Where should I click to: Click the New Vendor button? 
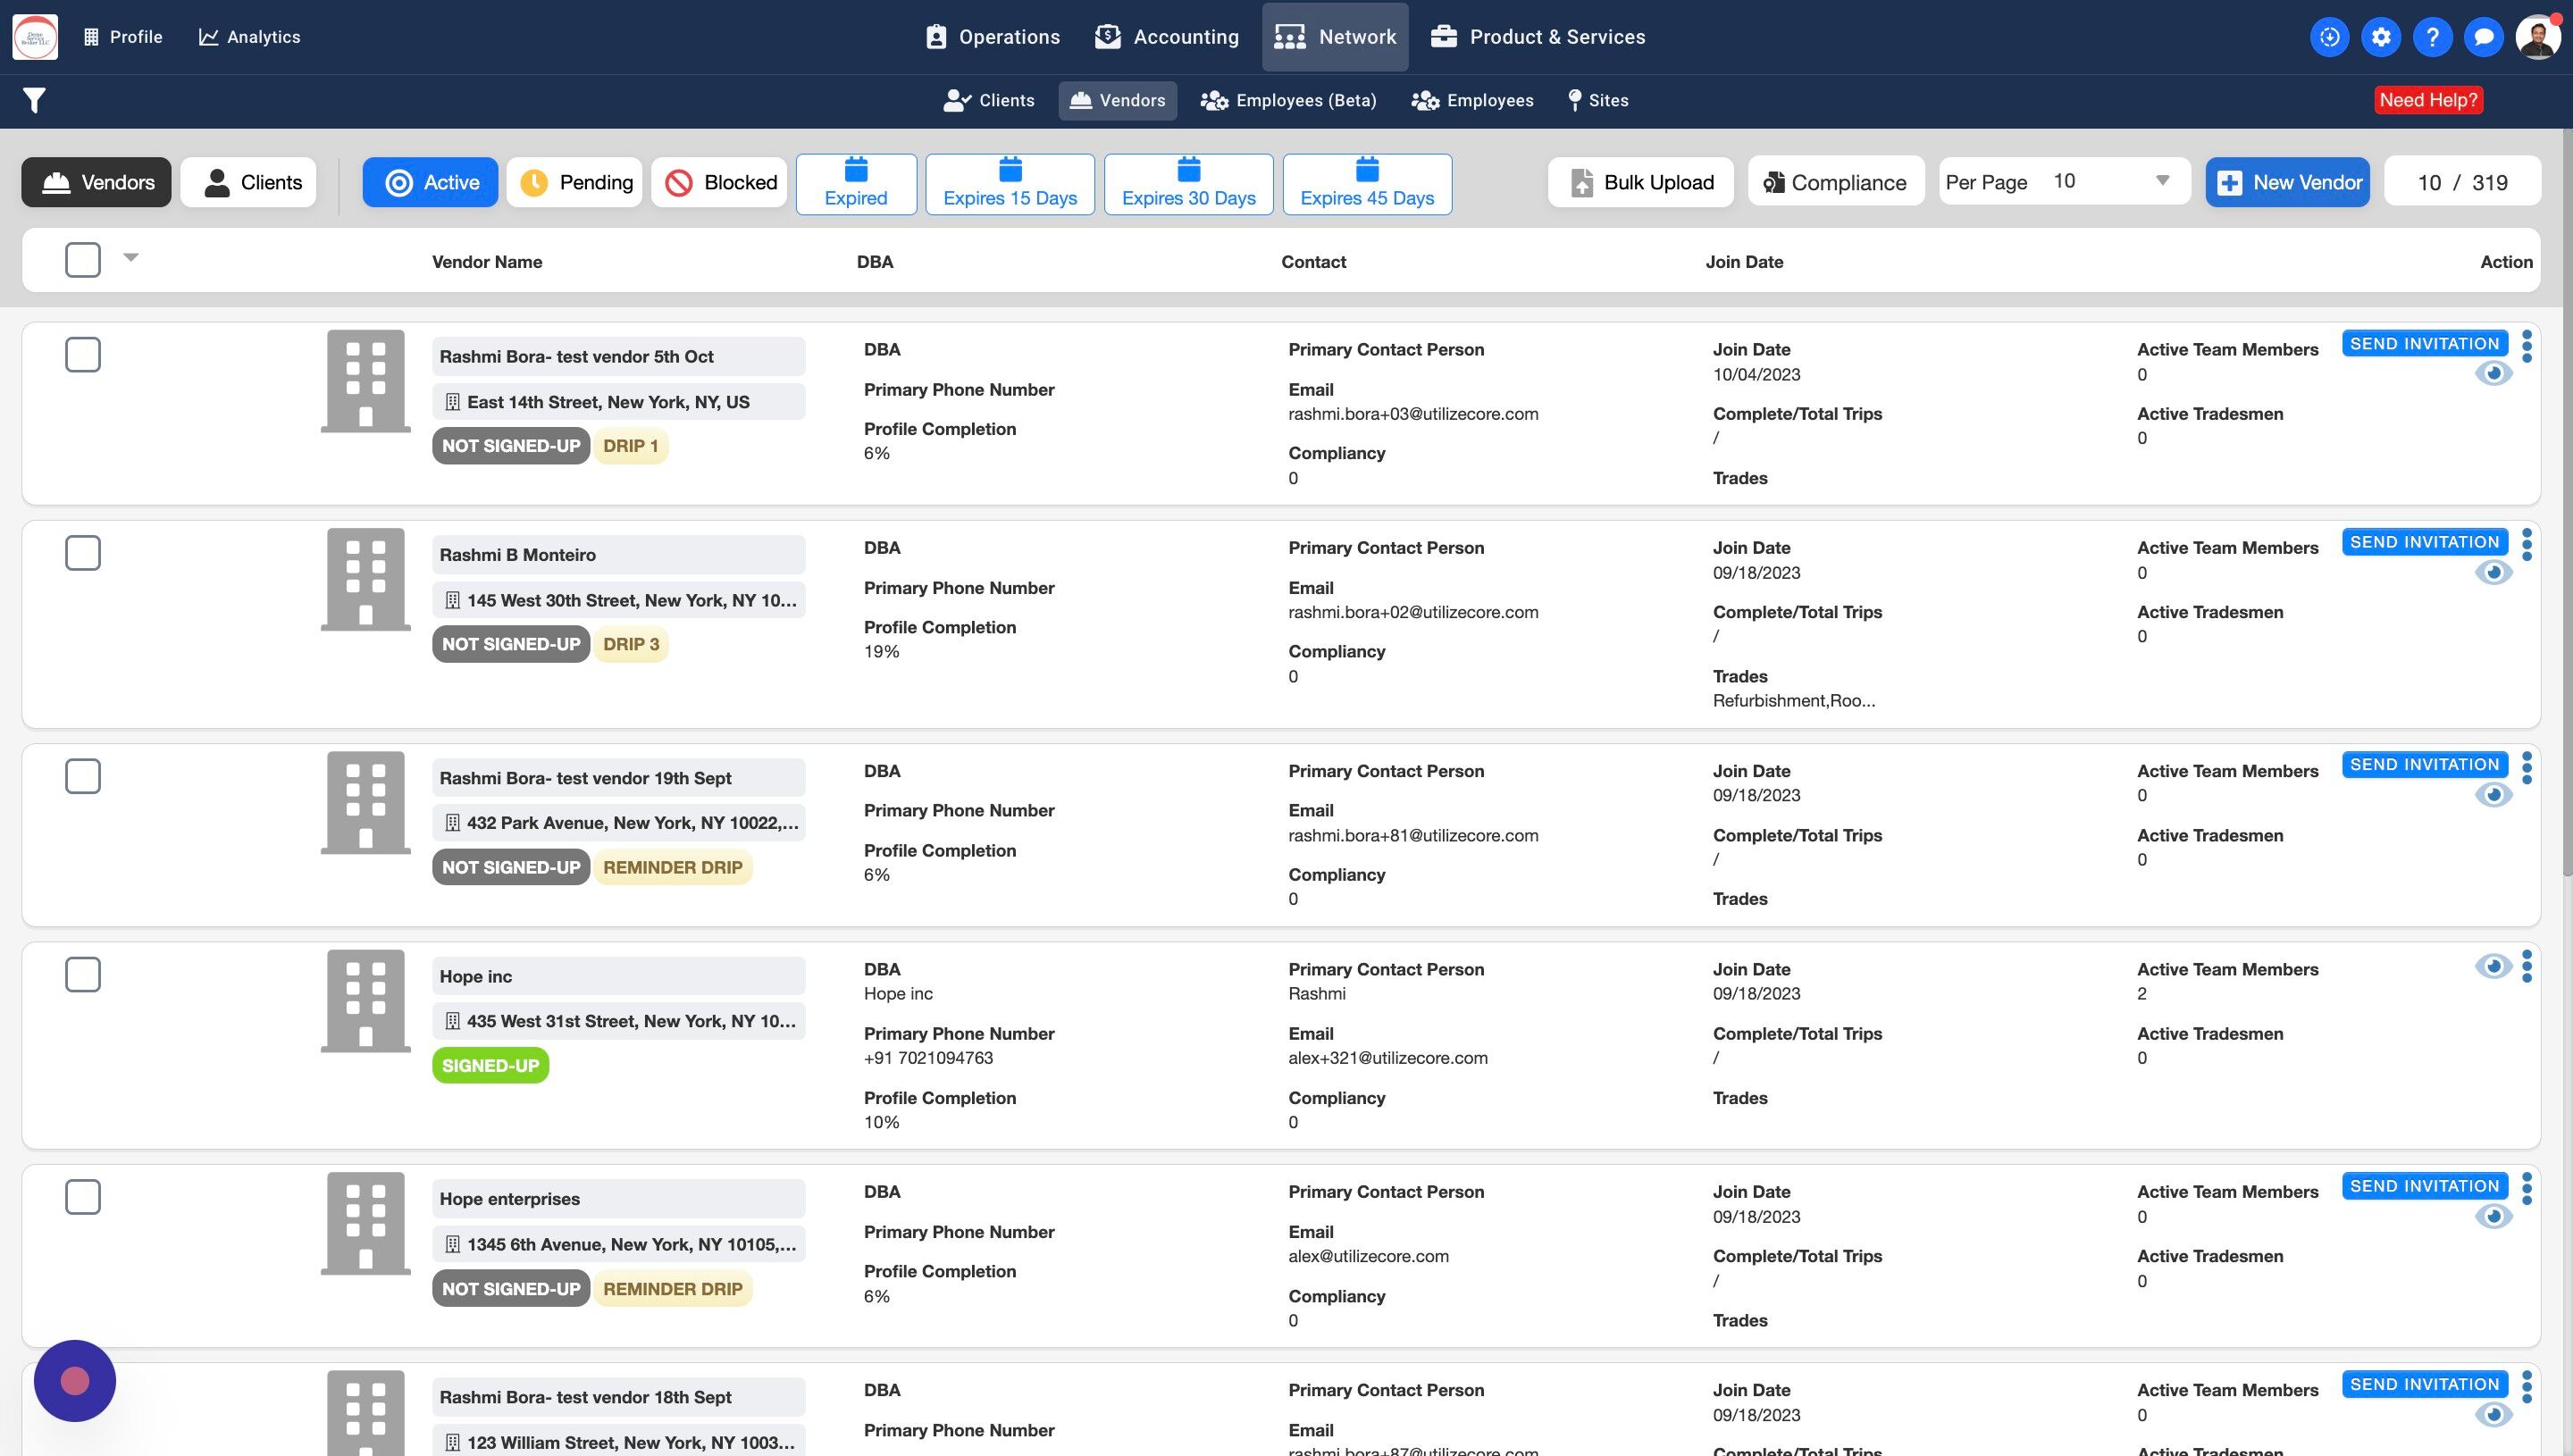tap(2287, 182)
